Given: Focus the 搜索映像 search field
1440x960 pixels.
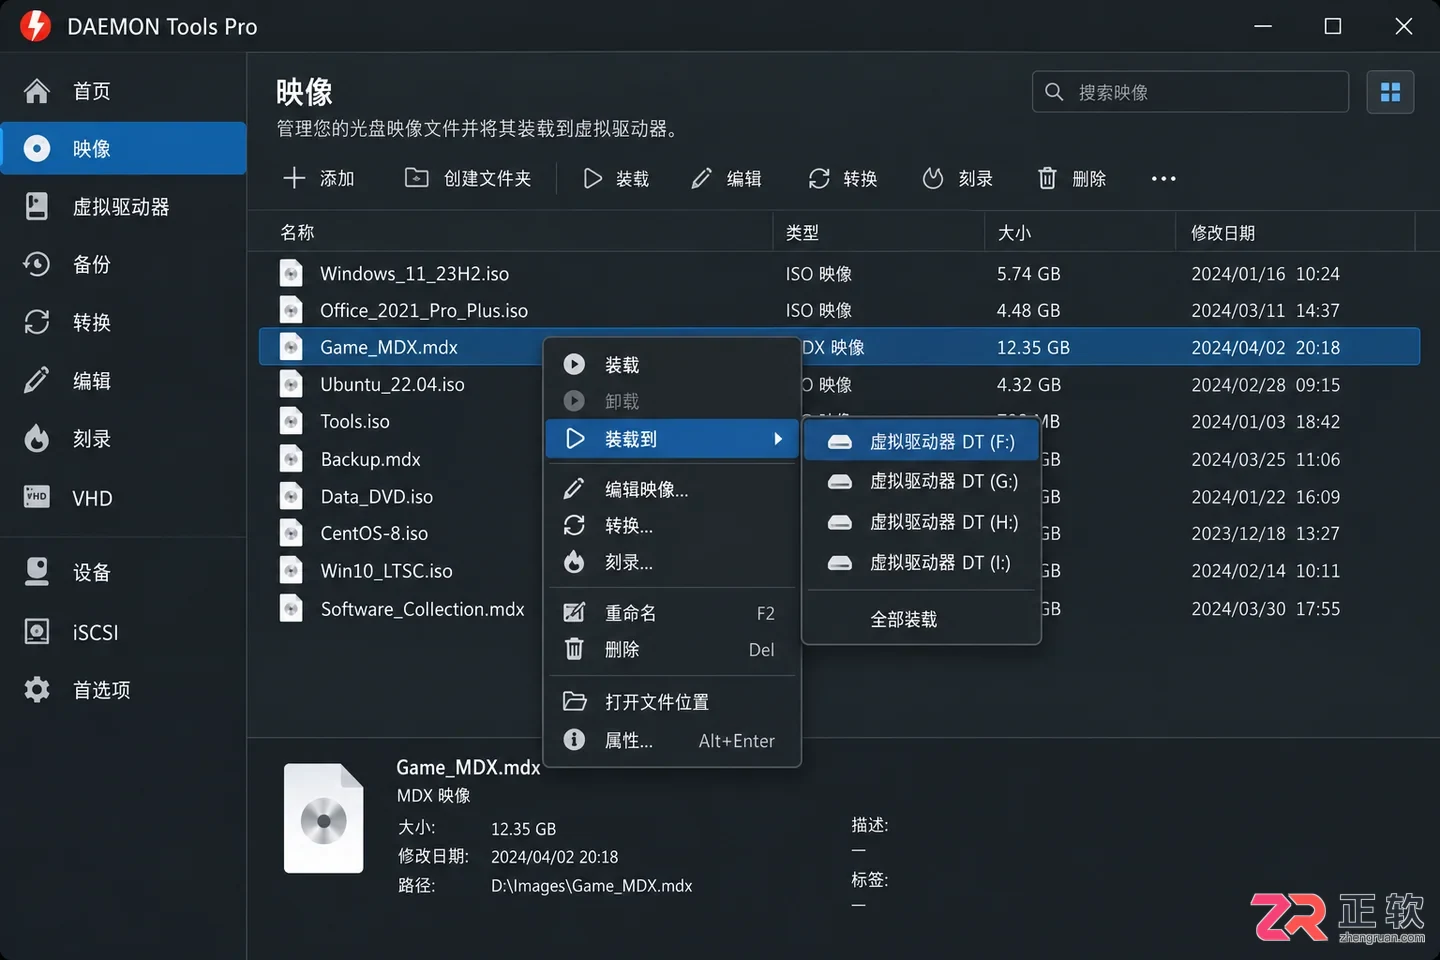Looking at the screenshot, I should (x=1190, y=92).
